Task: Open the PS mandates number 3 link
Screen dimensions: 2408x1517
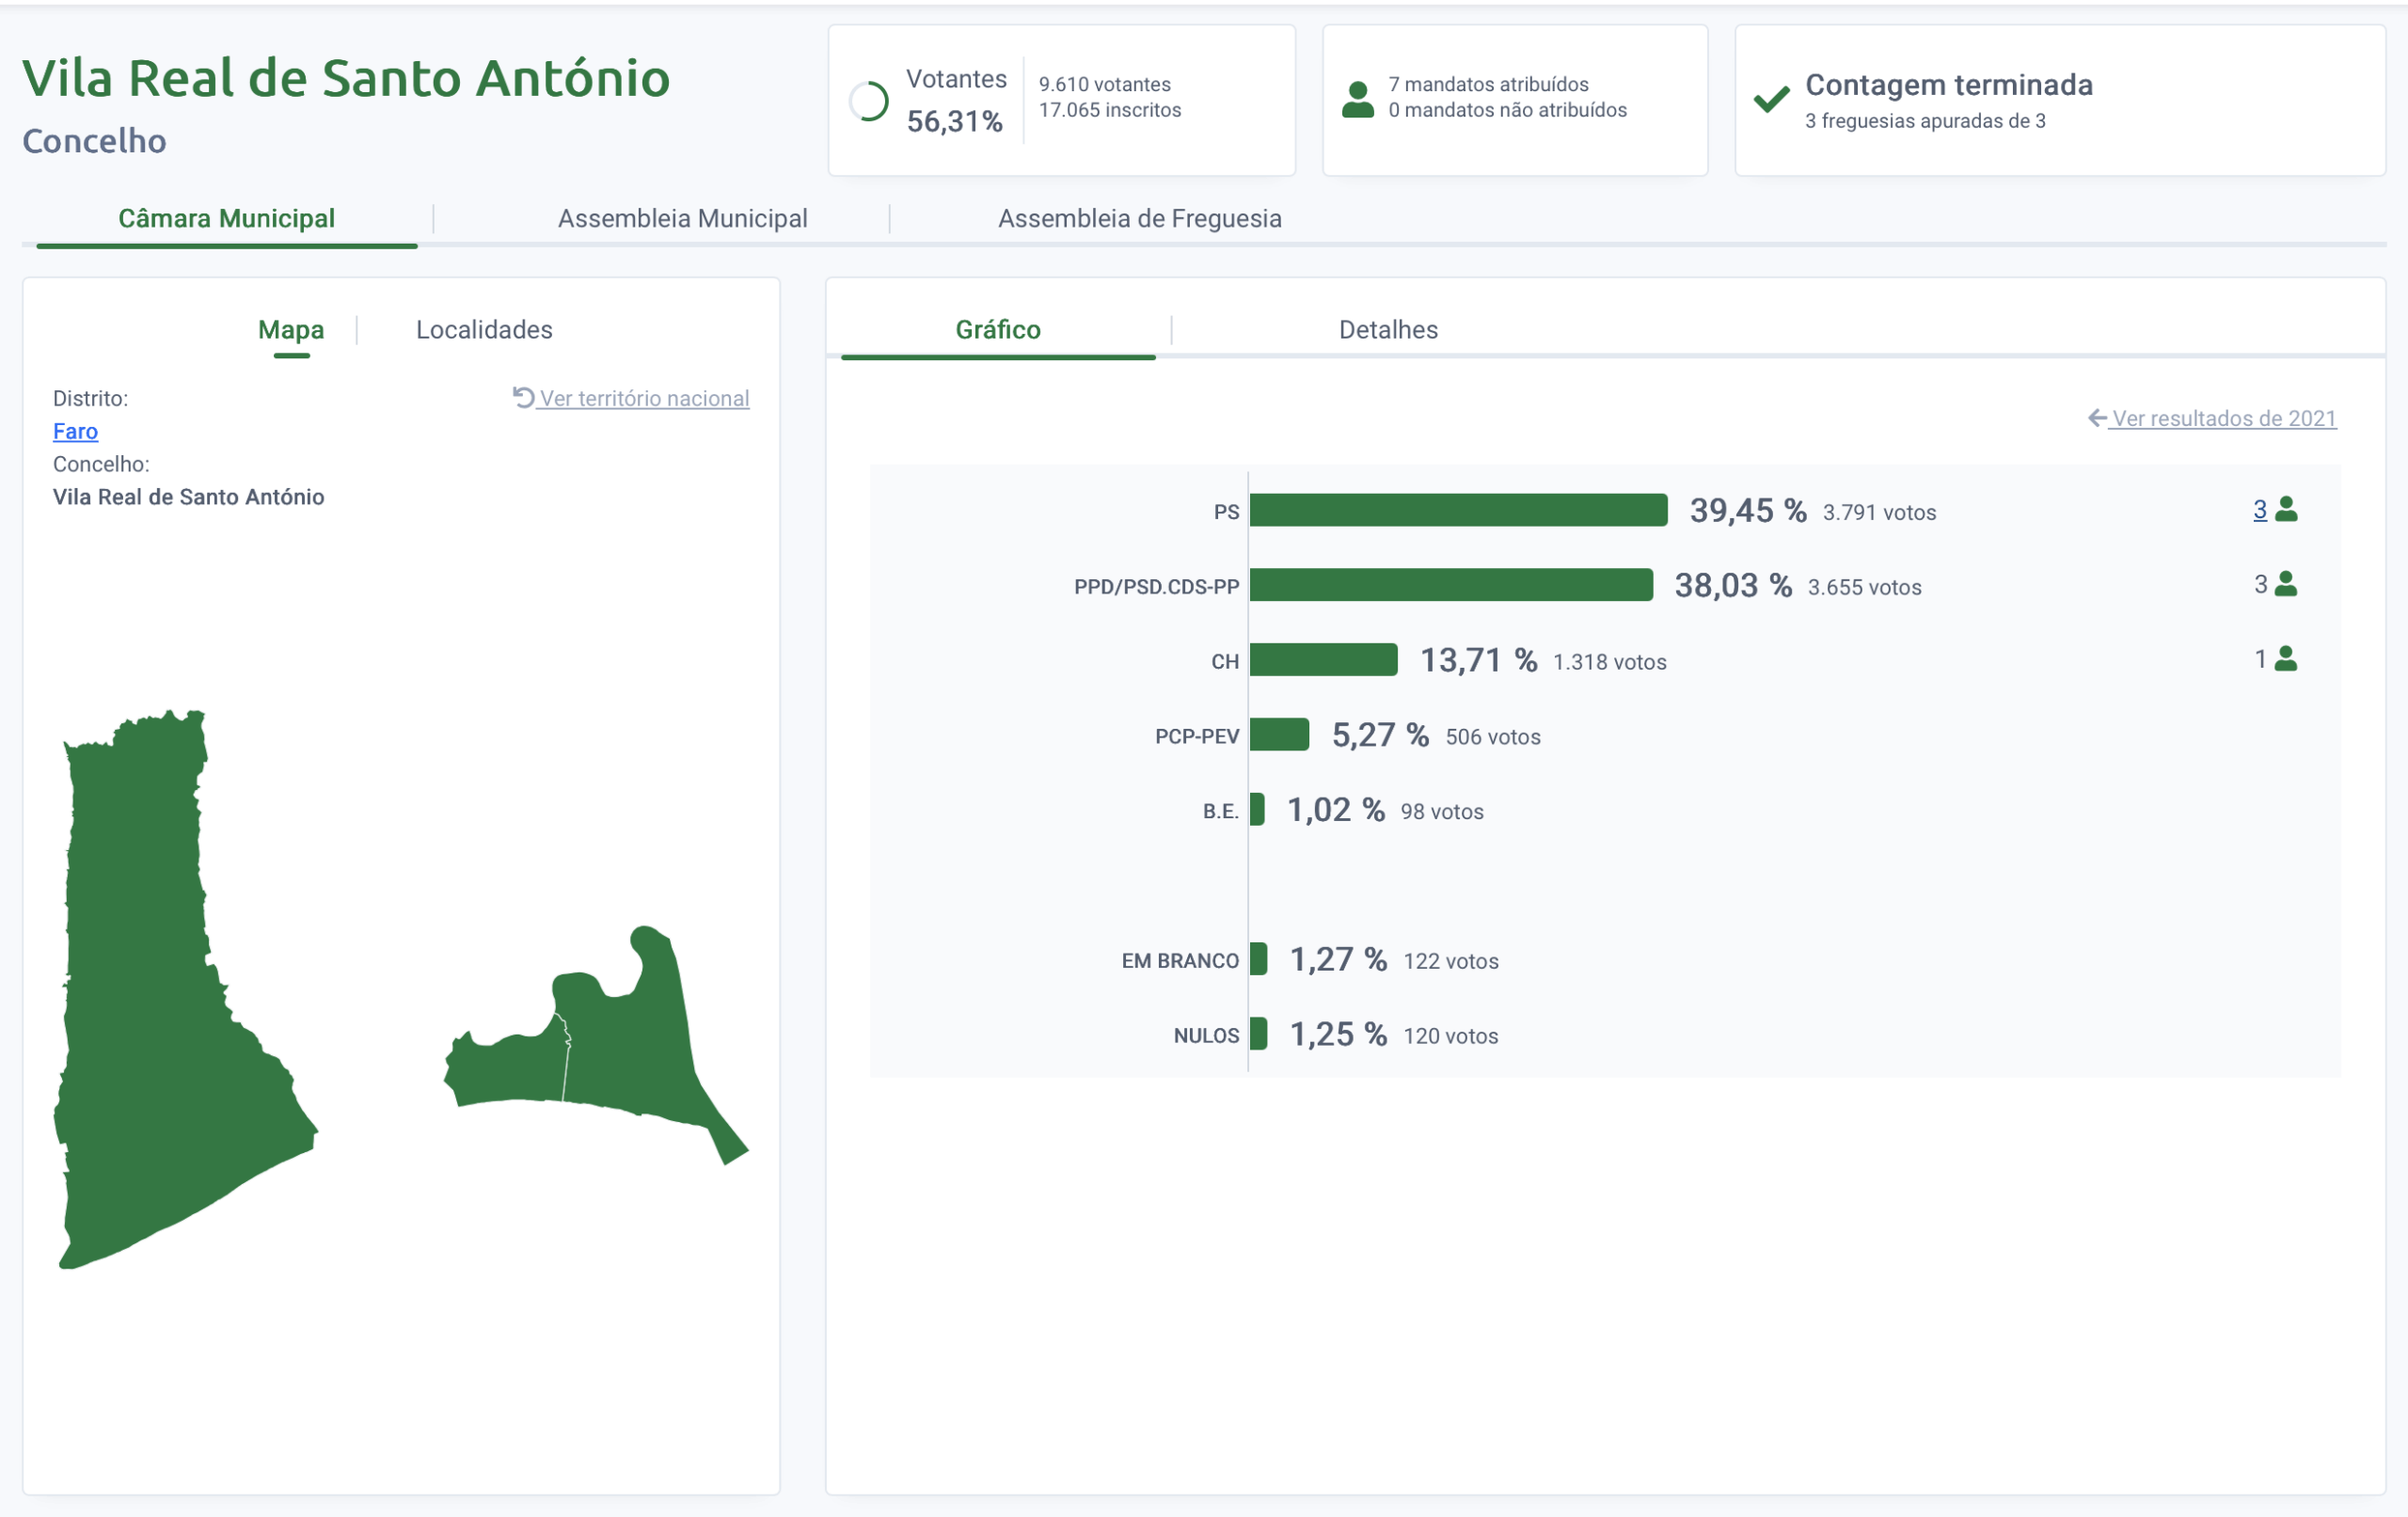Action: click(x=2259, y=510)
